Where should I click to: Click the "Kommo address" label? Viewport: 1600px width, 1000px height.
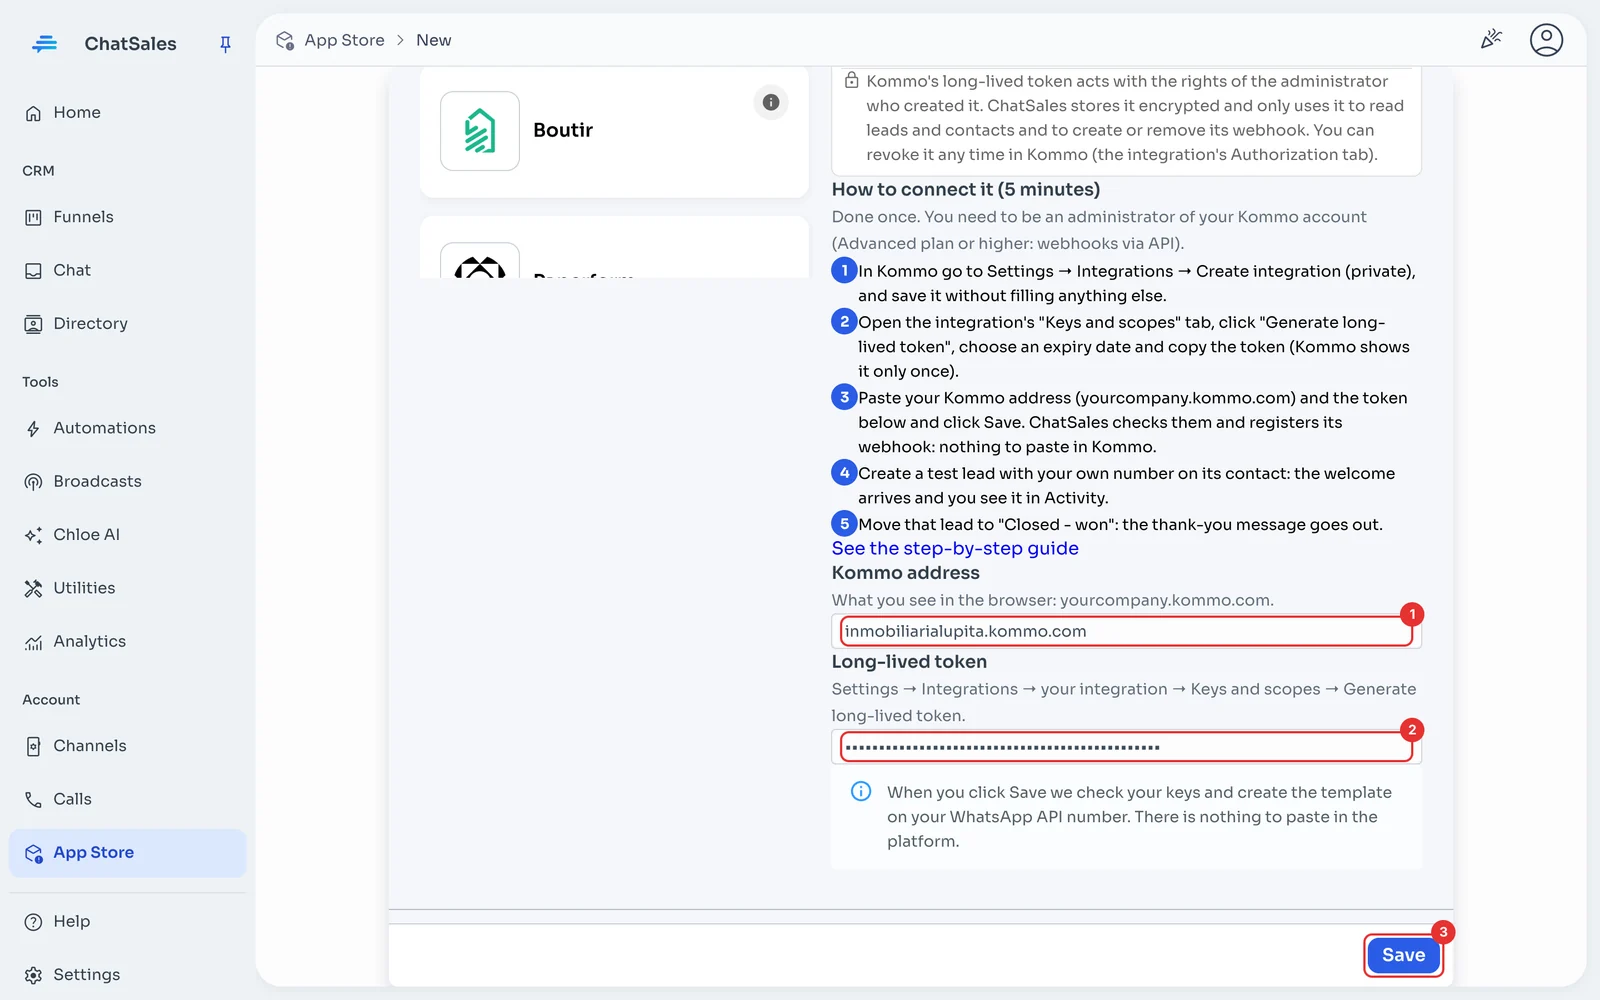[906, 573]
